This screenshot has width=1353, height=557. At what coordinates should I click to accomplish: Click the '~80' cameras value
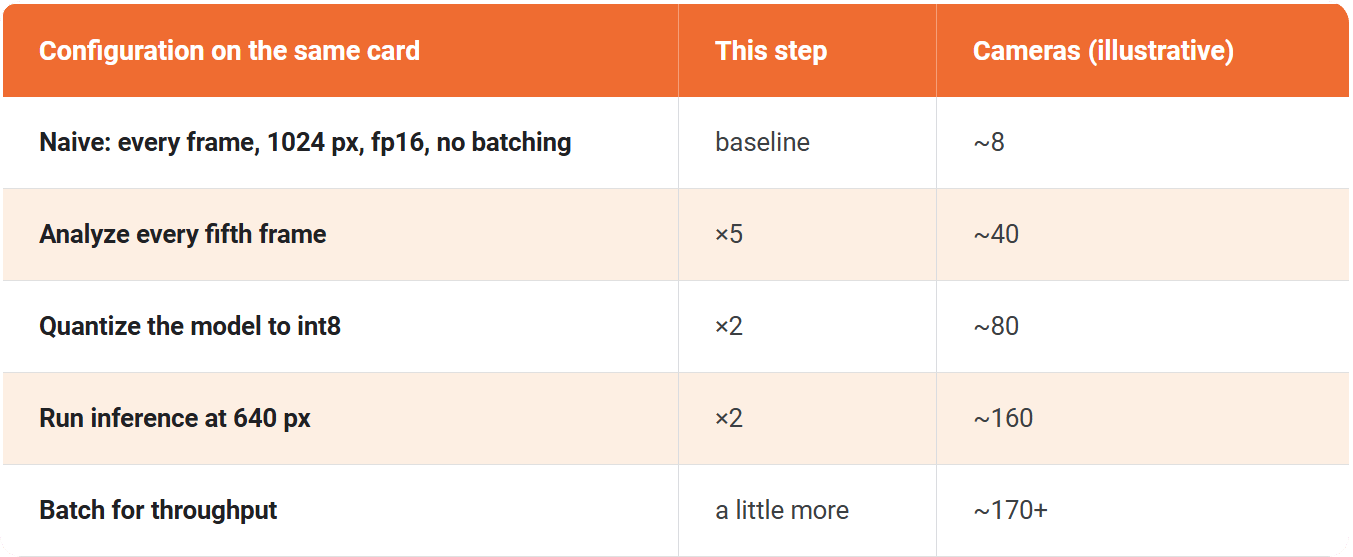(995, 326)
